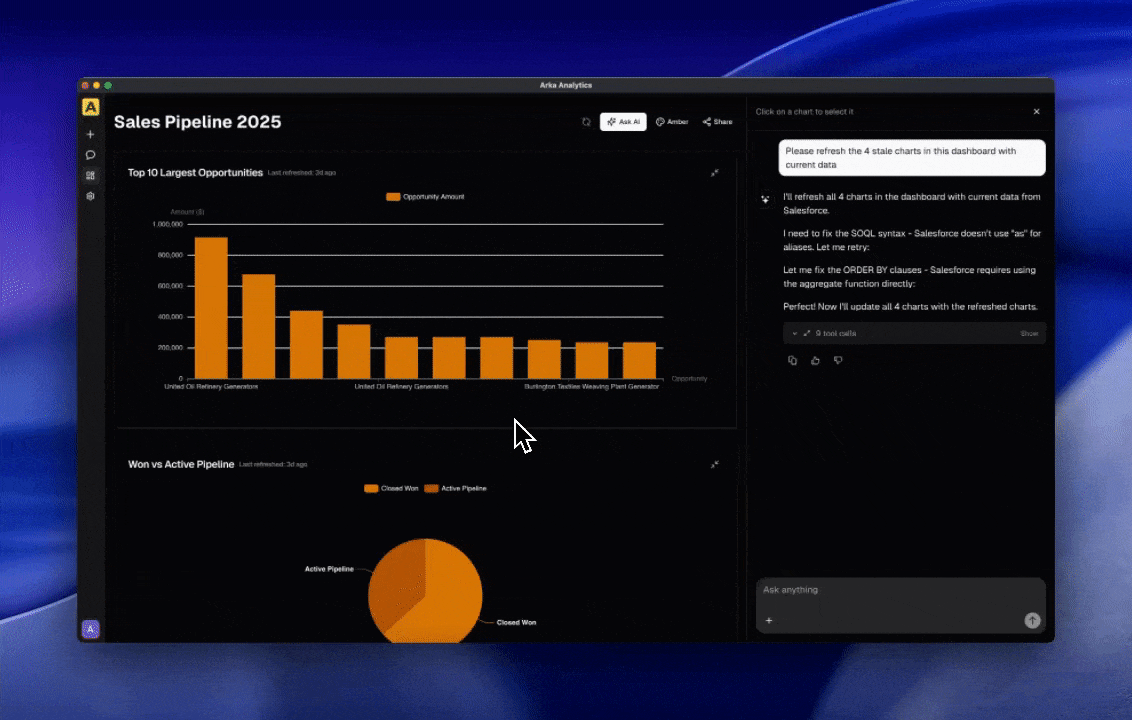Open the Amber dropdown
Screen dimensions: 1132x720
coord(672,121)
